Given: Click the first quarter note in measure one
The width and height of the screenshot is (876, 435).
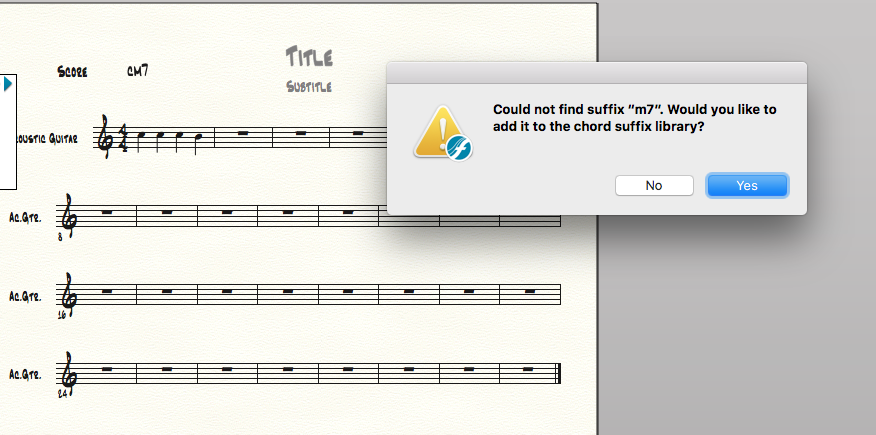Looking at the screenshot, I should coord(143,136).
